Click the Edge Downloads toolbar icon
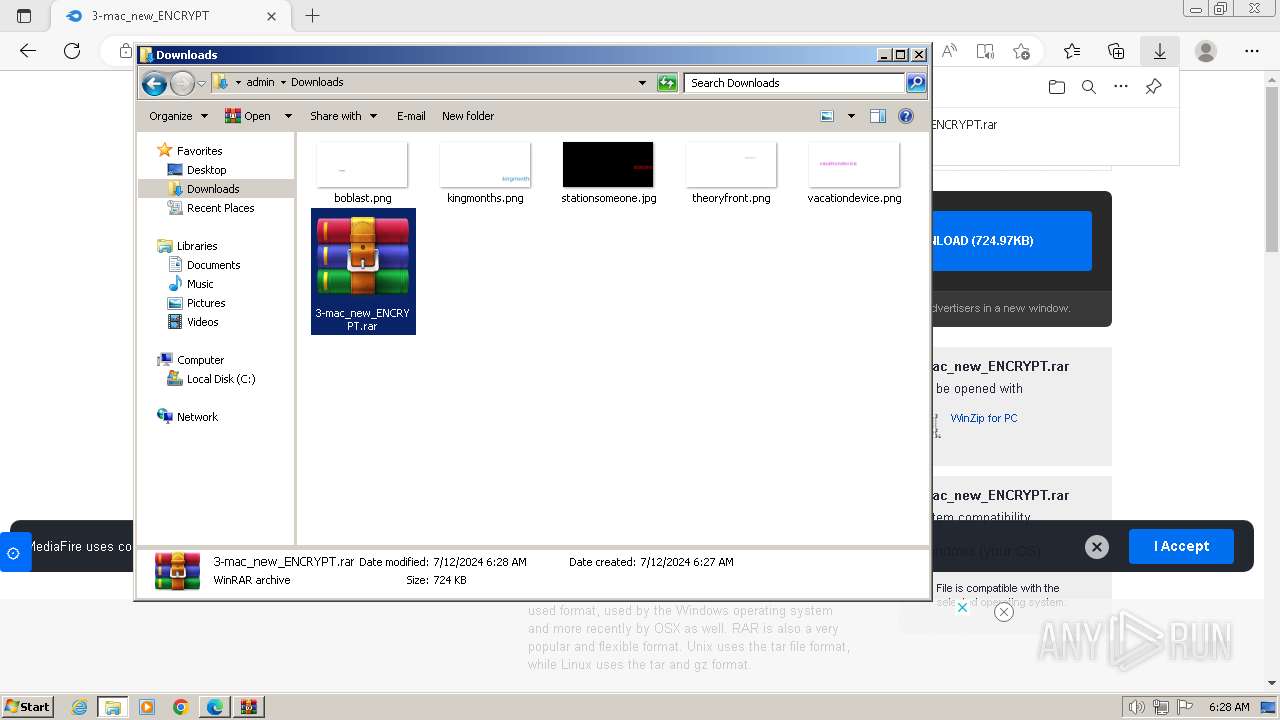 [1160, 51]
